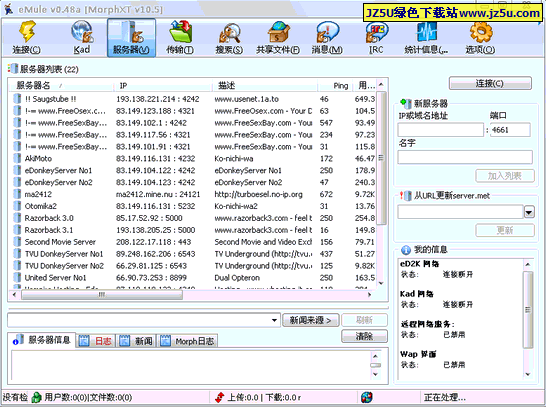The height and width of the screenshot is (407, 546).
Task: Click the server list horizontal scrollbar thumb
Action: pos(102,295)
